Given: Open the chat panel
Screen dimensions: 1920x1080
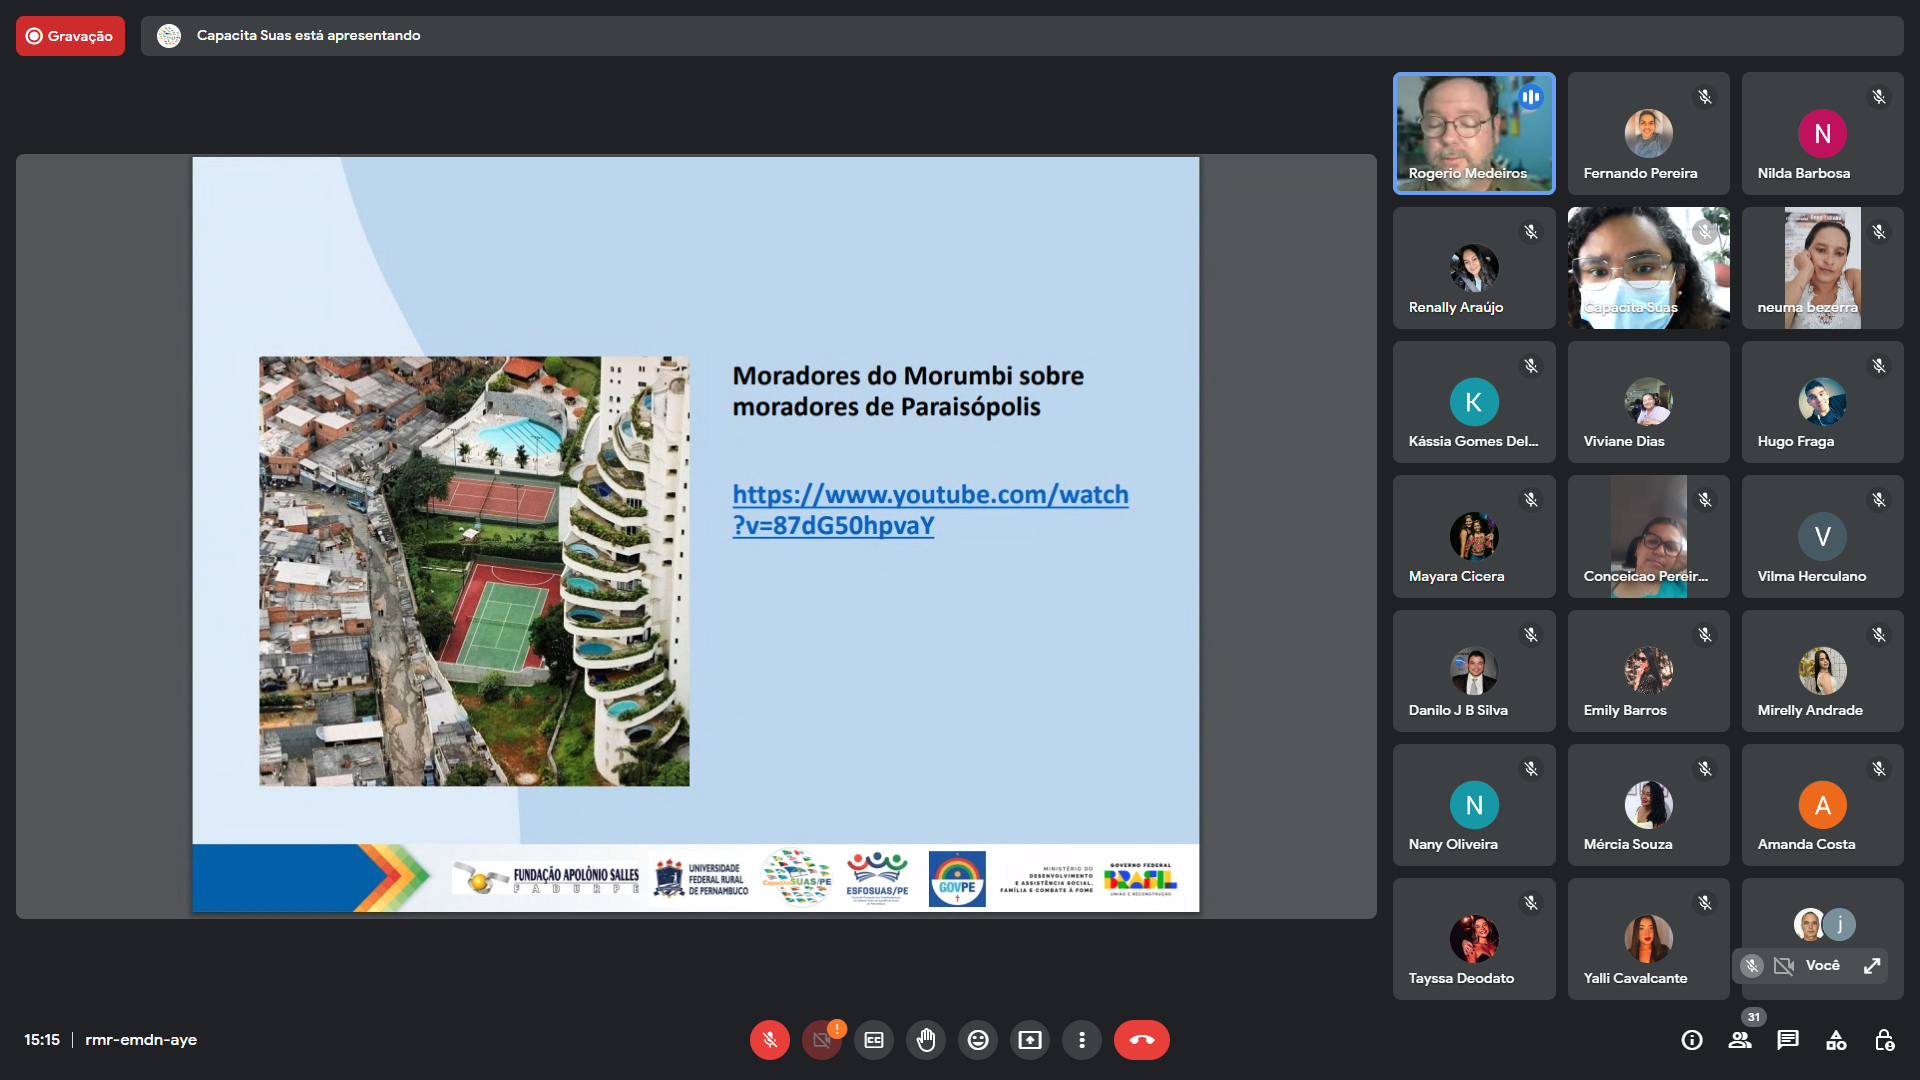Looking at the screenshot, I should [x=1788, y=1040].
